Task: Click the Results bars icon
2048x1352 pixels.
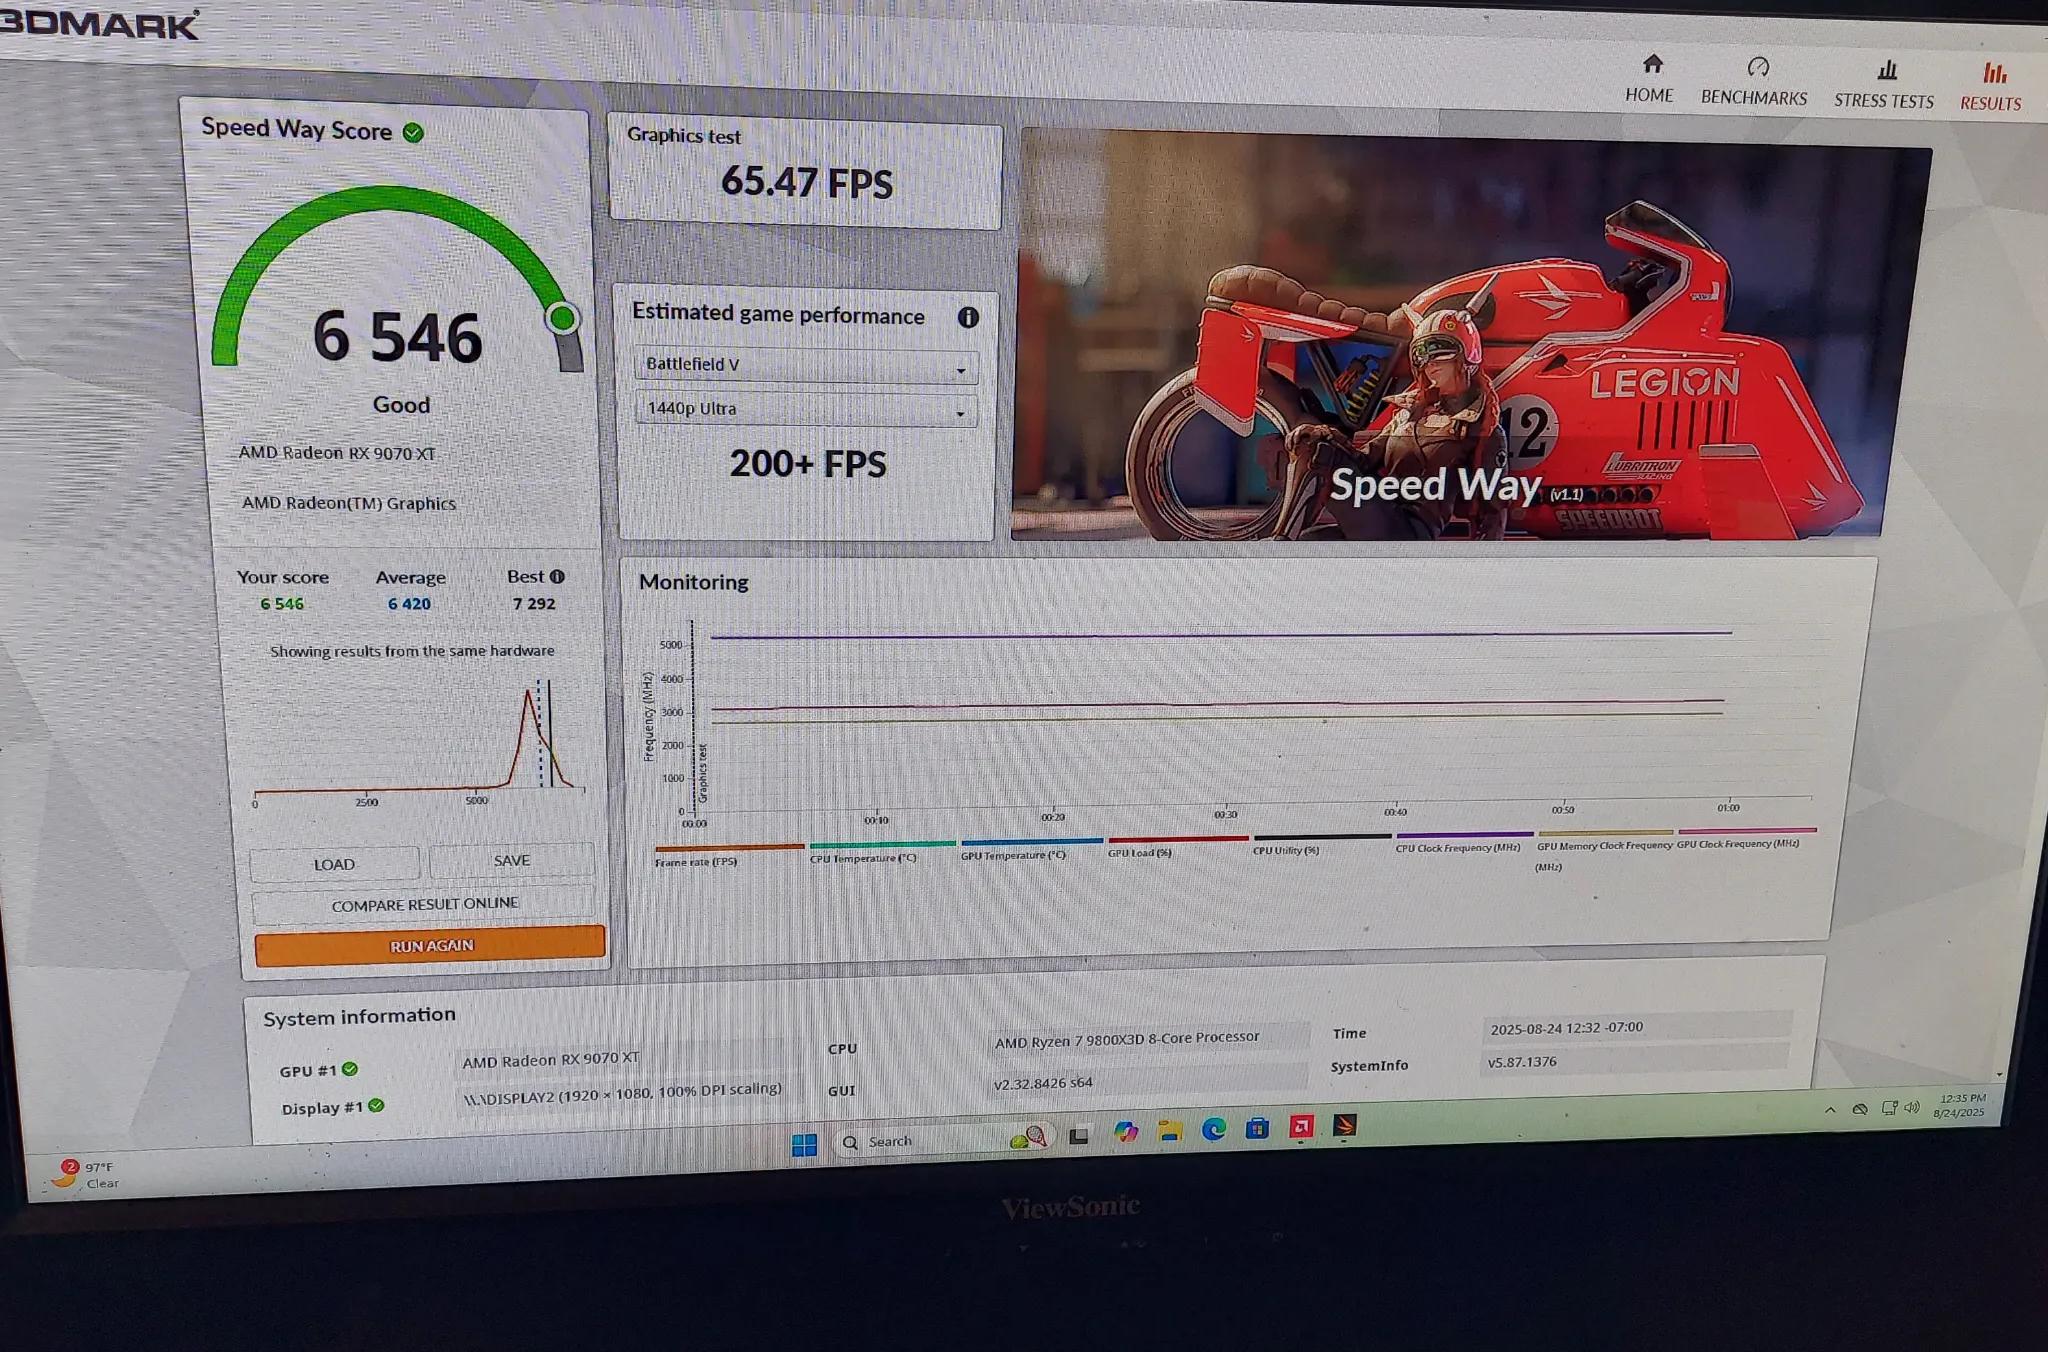Action: pos(1994,72)
